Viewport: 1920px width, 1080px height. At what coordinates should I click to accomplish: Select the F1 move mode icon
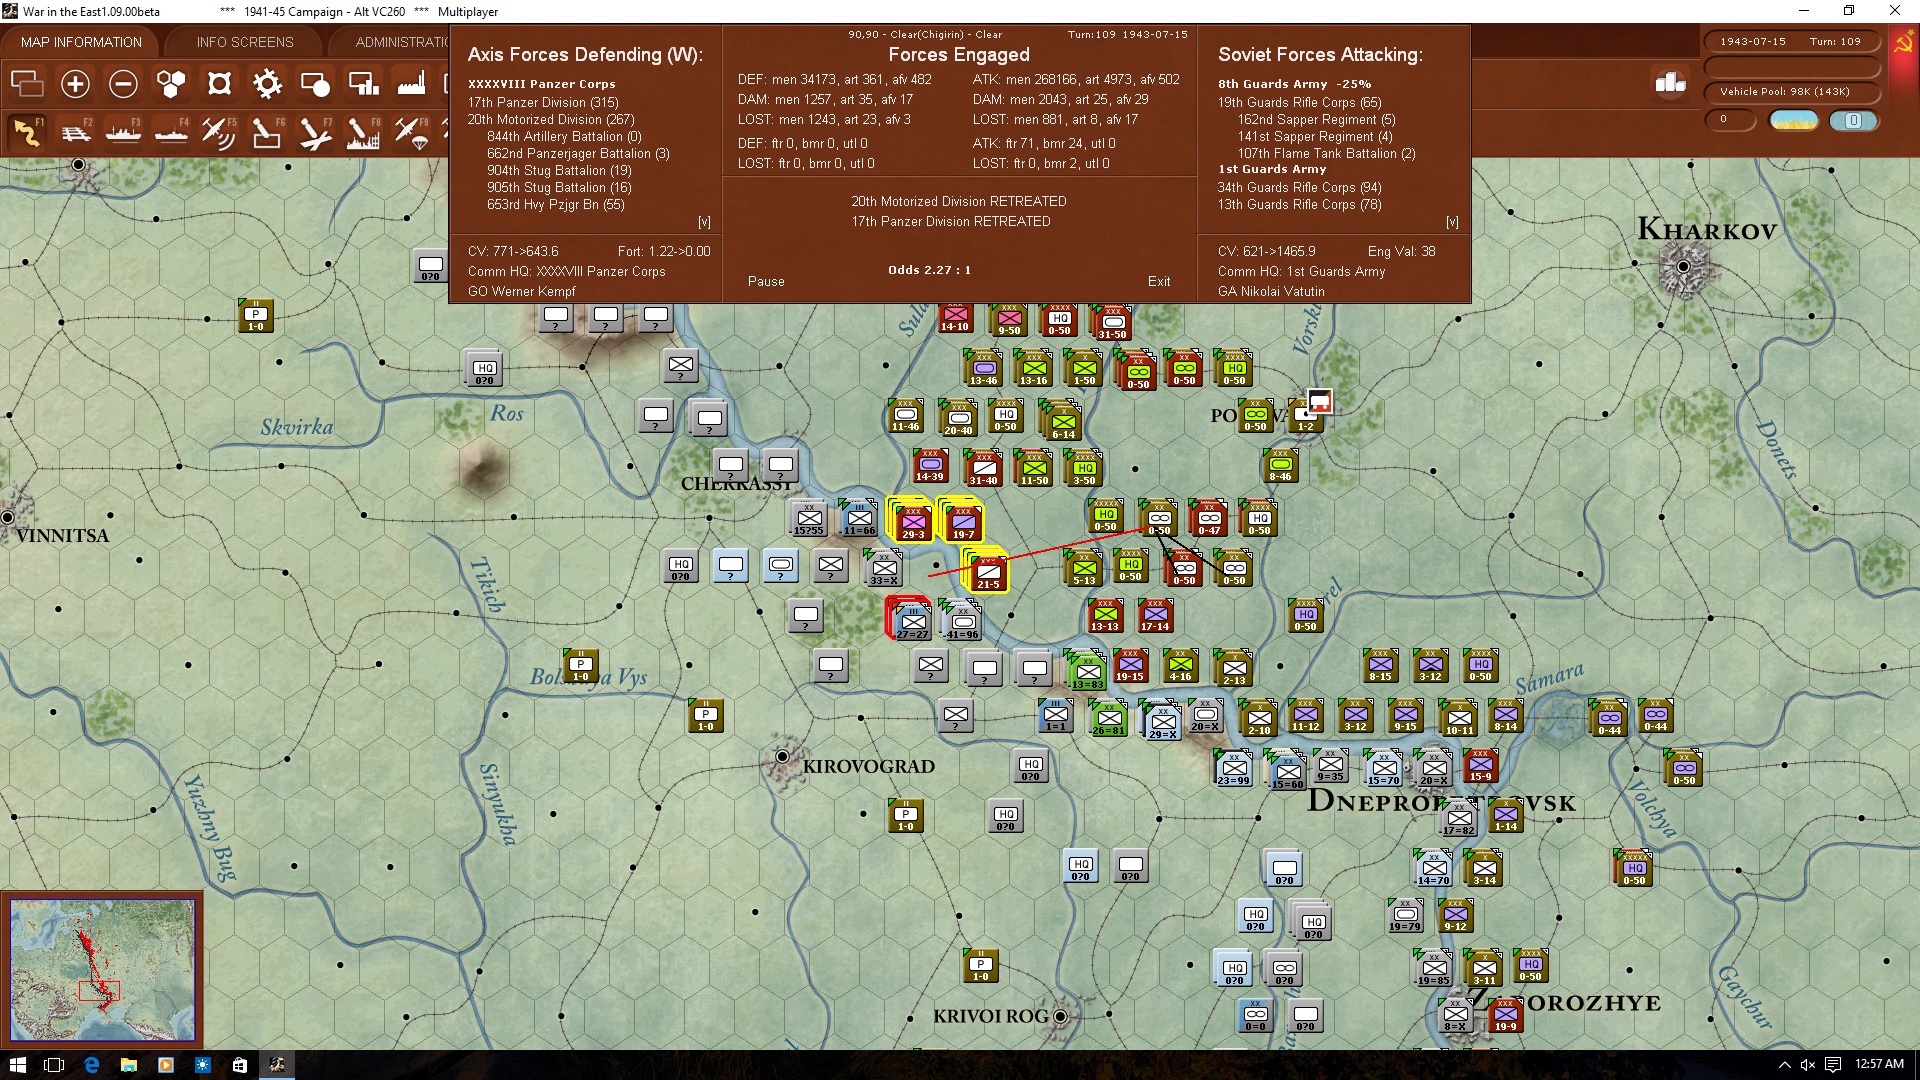(27, 132)
